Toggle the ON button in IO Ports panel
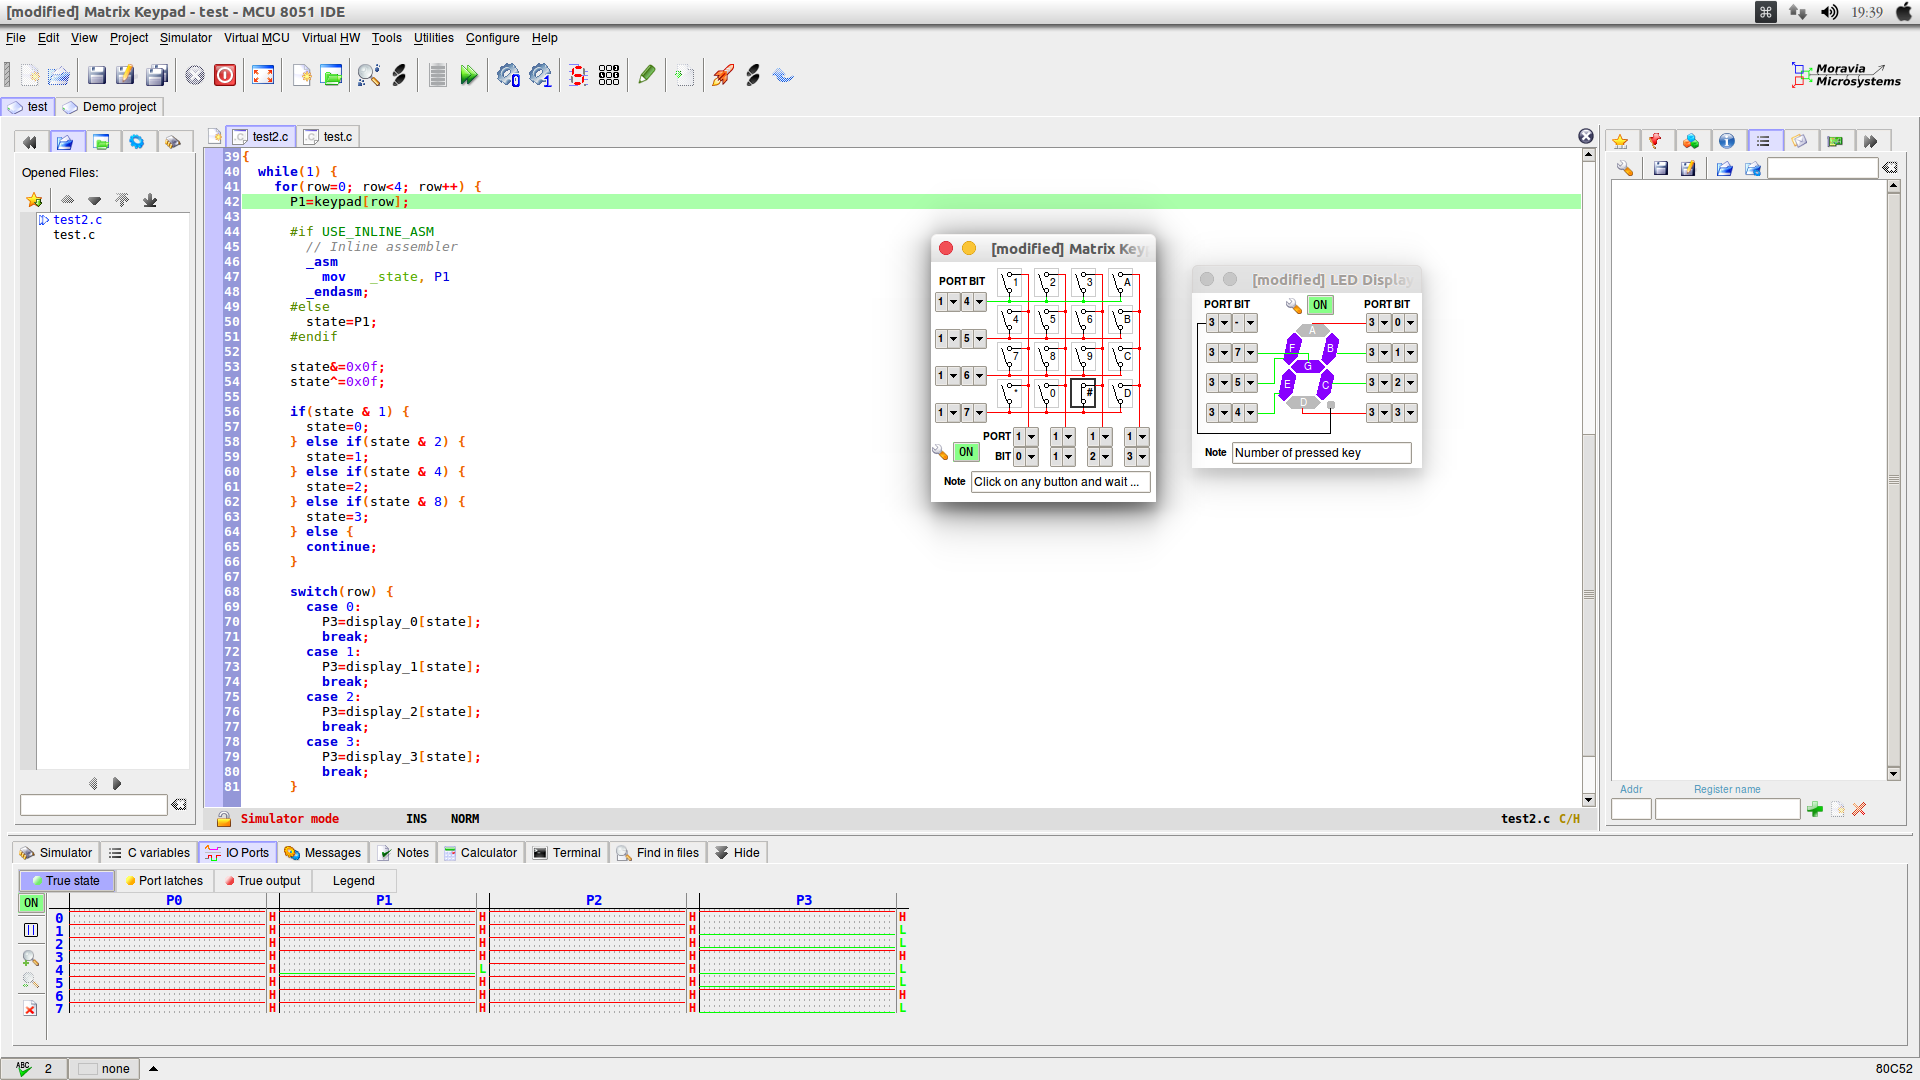 point(31,903)
